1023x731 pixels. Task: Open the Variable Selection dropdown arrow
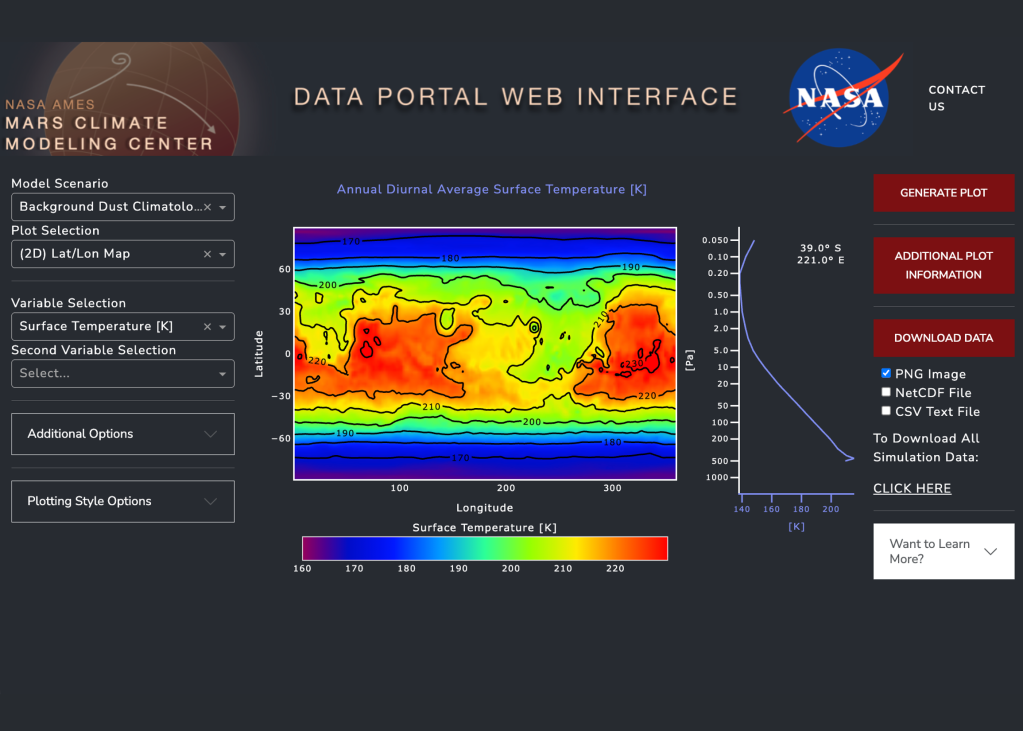[x=222, y=327]
